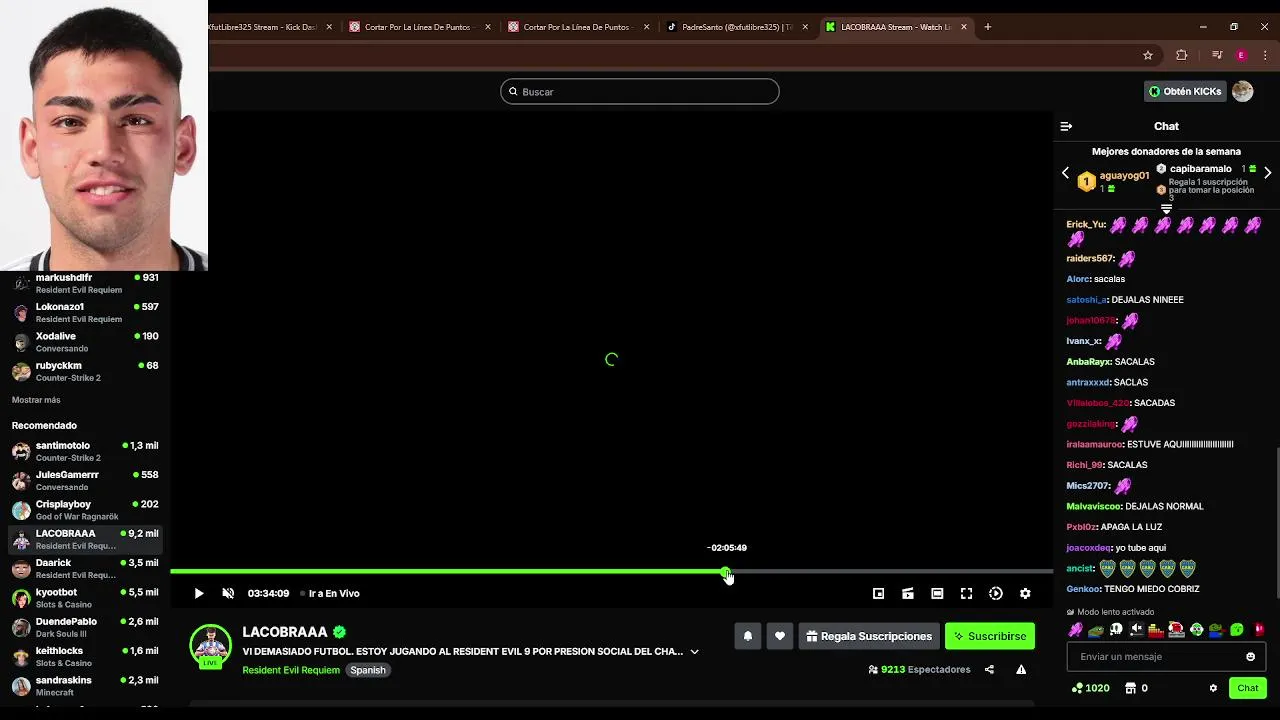
Task: Click the 1020 channel points icon
Action: pos(1077,688)
